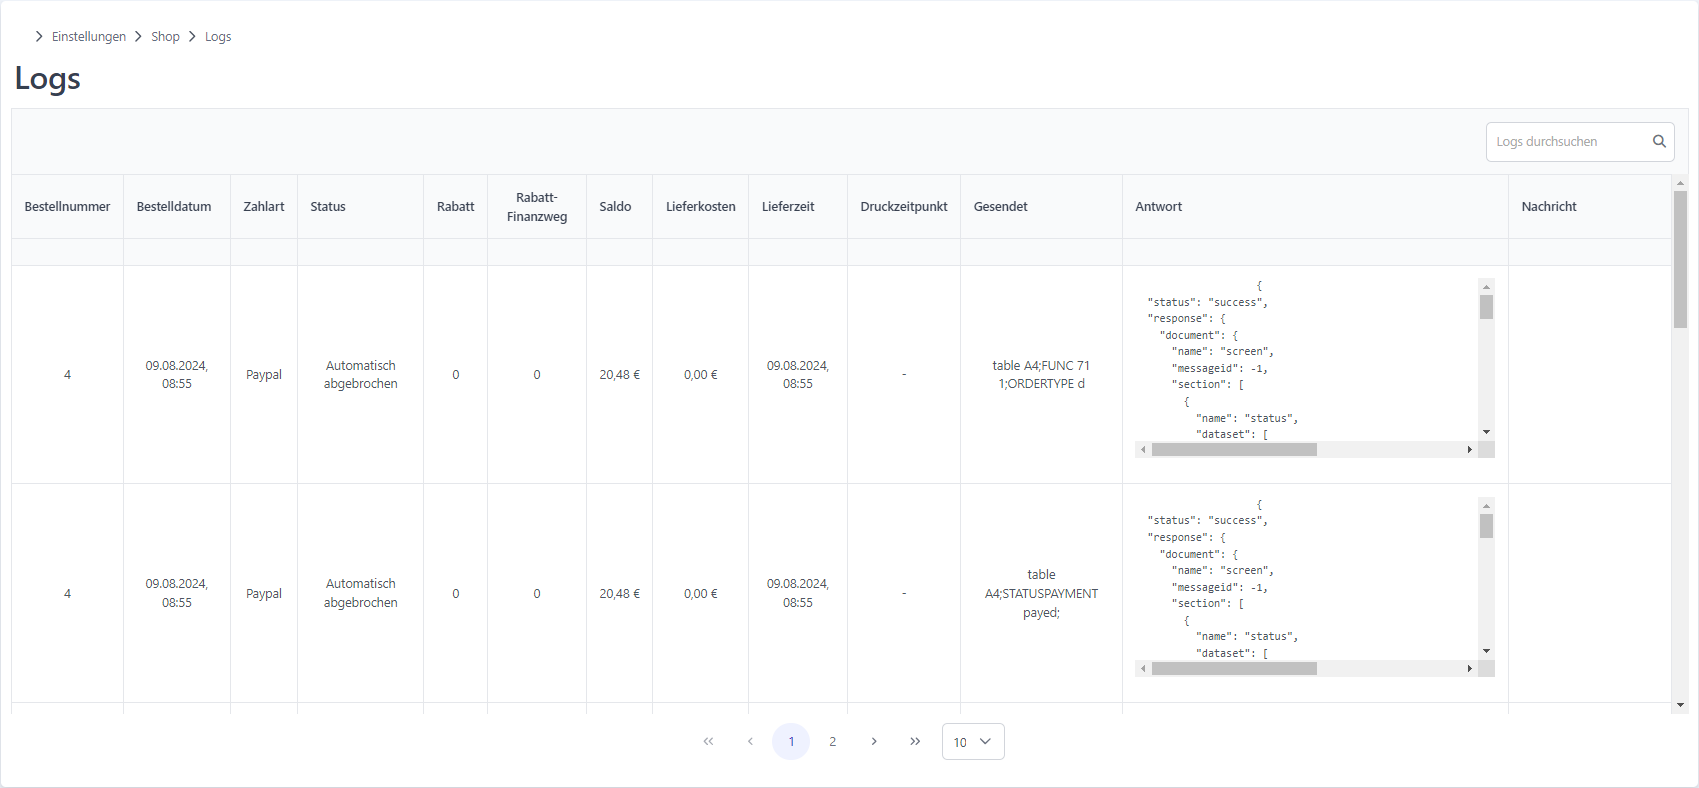Click the first row's Paypal cell
1699x788 pixels.
[x=264, y=375]
